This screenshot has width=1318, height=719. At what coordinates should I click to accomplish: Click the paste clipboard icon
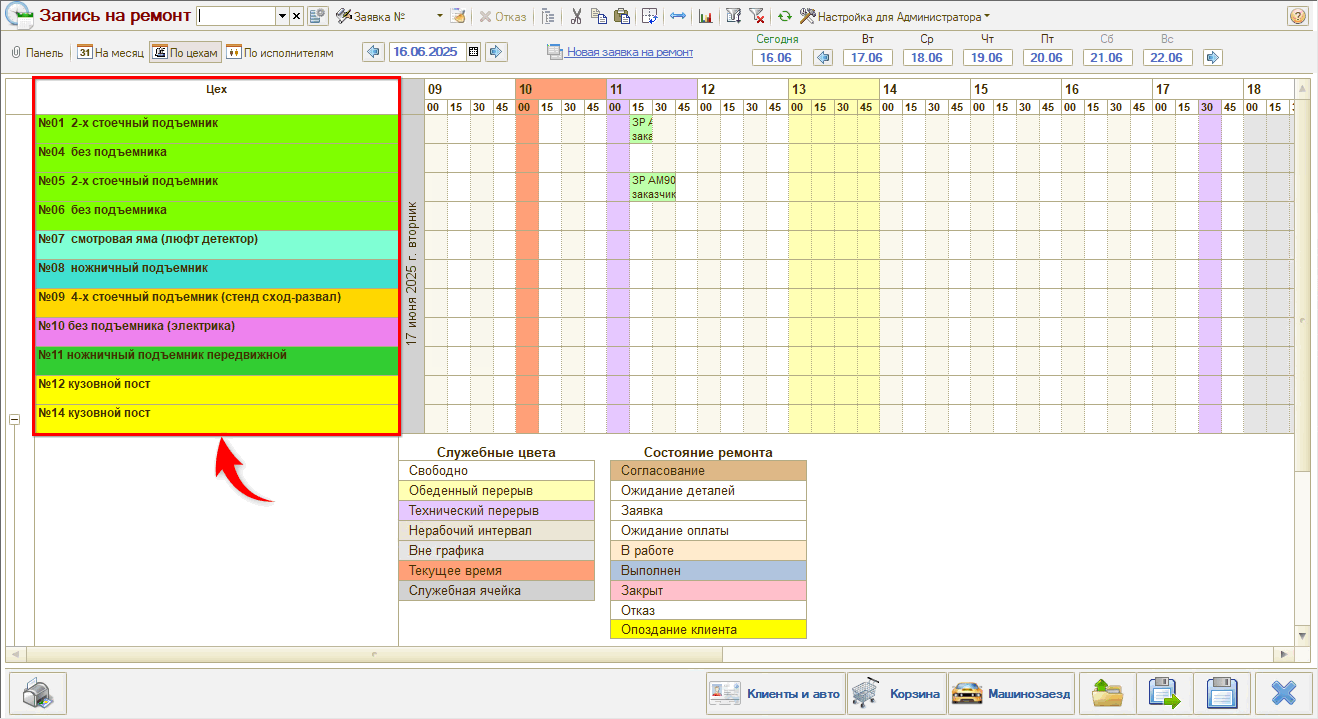(x=622, y=16)
